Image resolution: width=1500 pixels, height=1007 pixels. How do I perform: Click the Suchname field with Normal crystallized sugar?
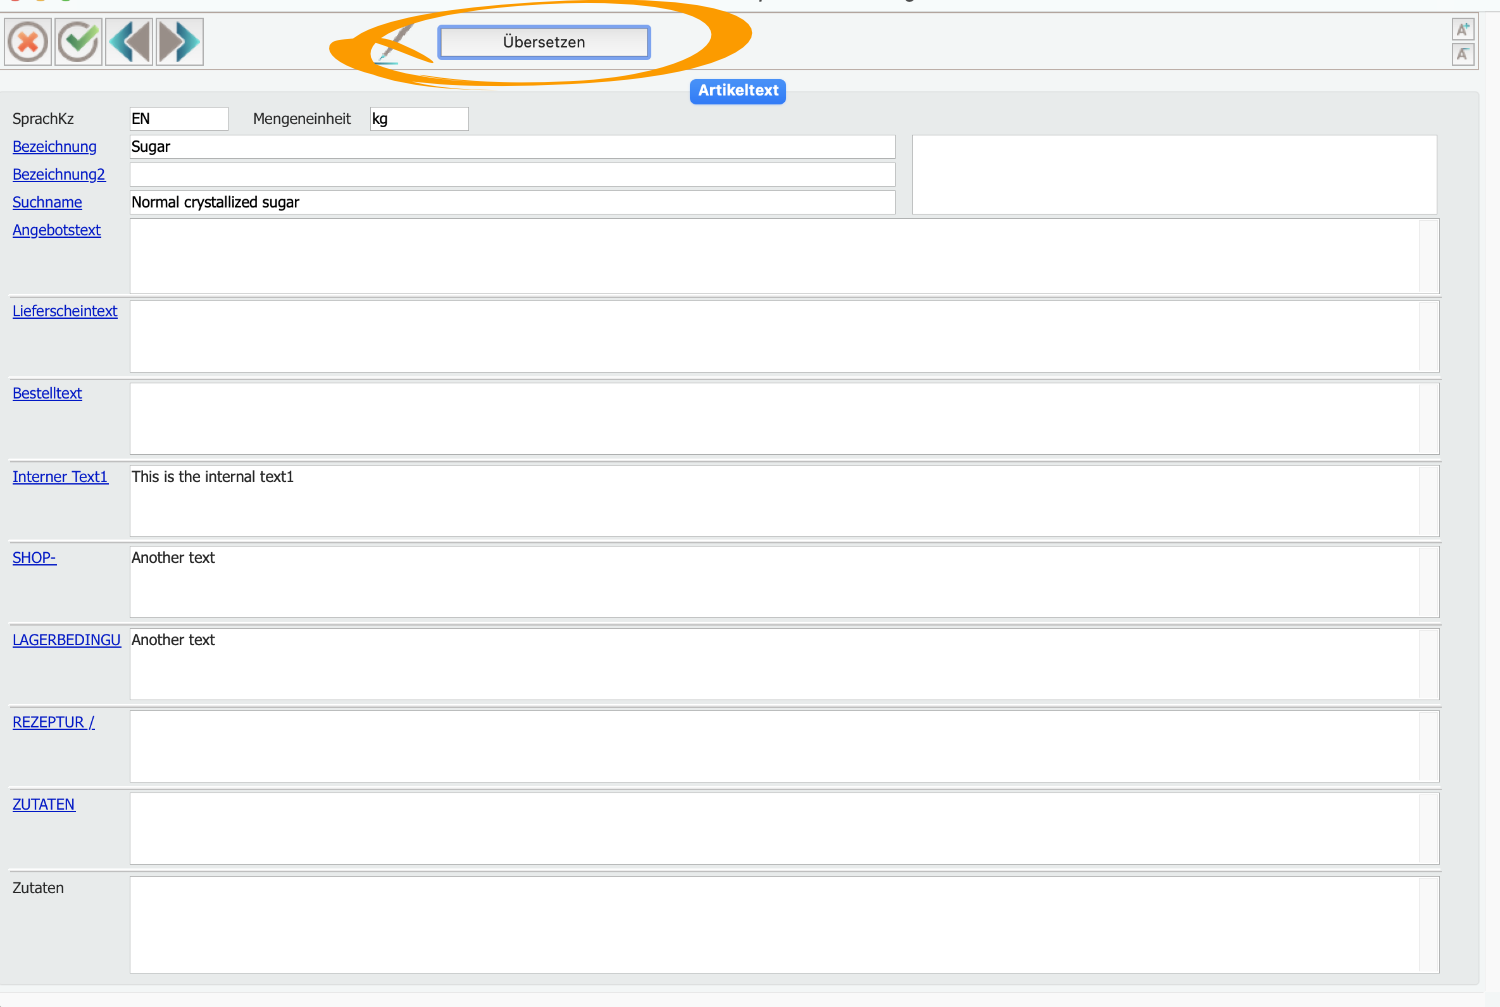(512, 203)
